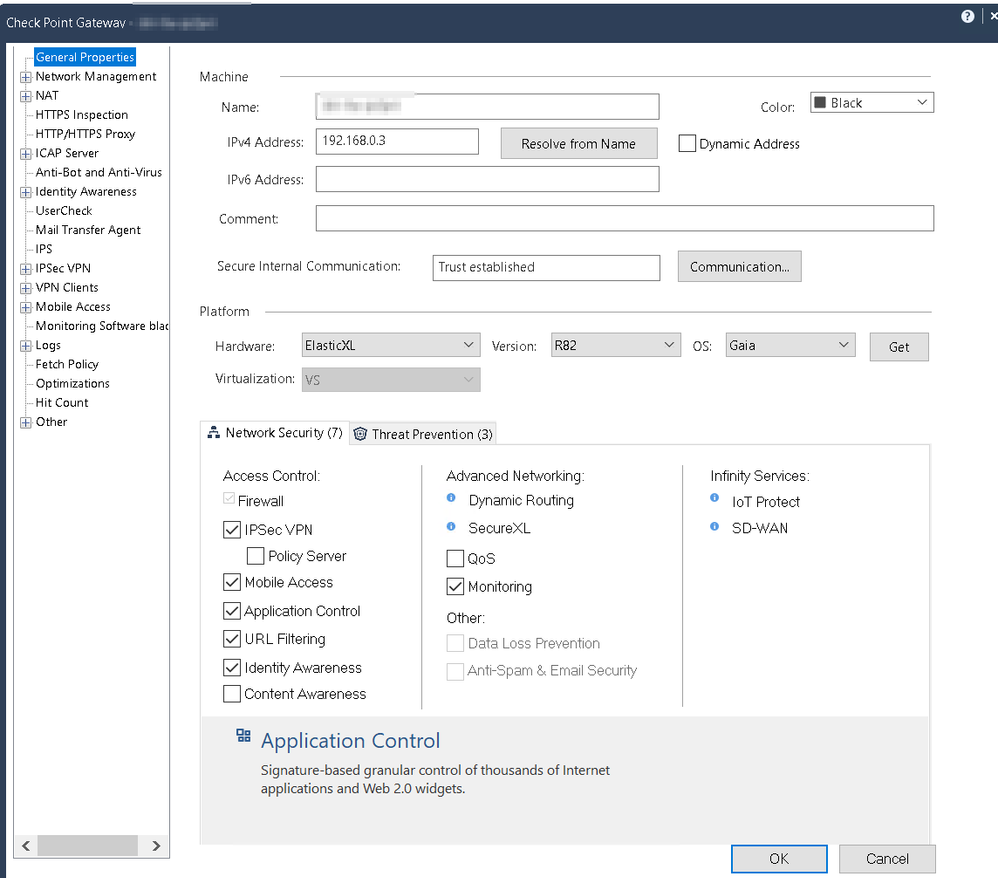This screenshot has height=878, width=998.
Task: Open the Hardware dropdown showing ElasticXL
Action: (391, 345)
